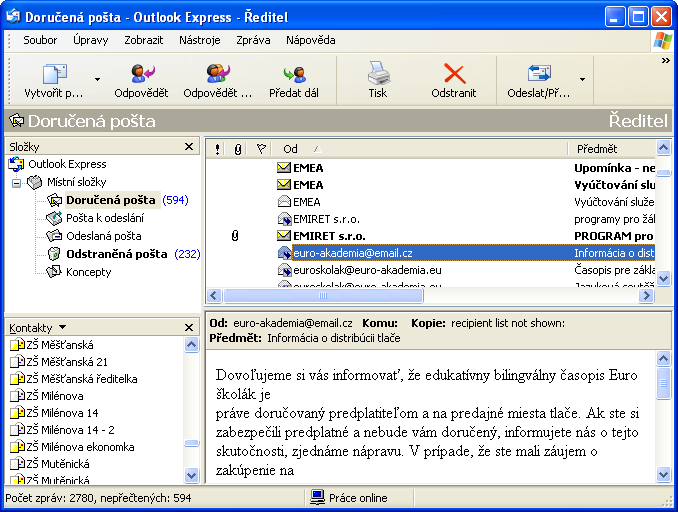Screen dimensions: 678x512
Task: Select the euro-akademia@email.cz message
Action: point(431,253)
